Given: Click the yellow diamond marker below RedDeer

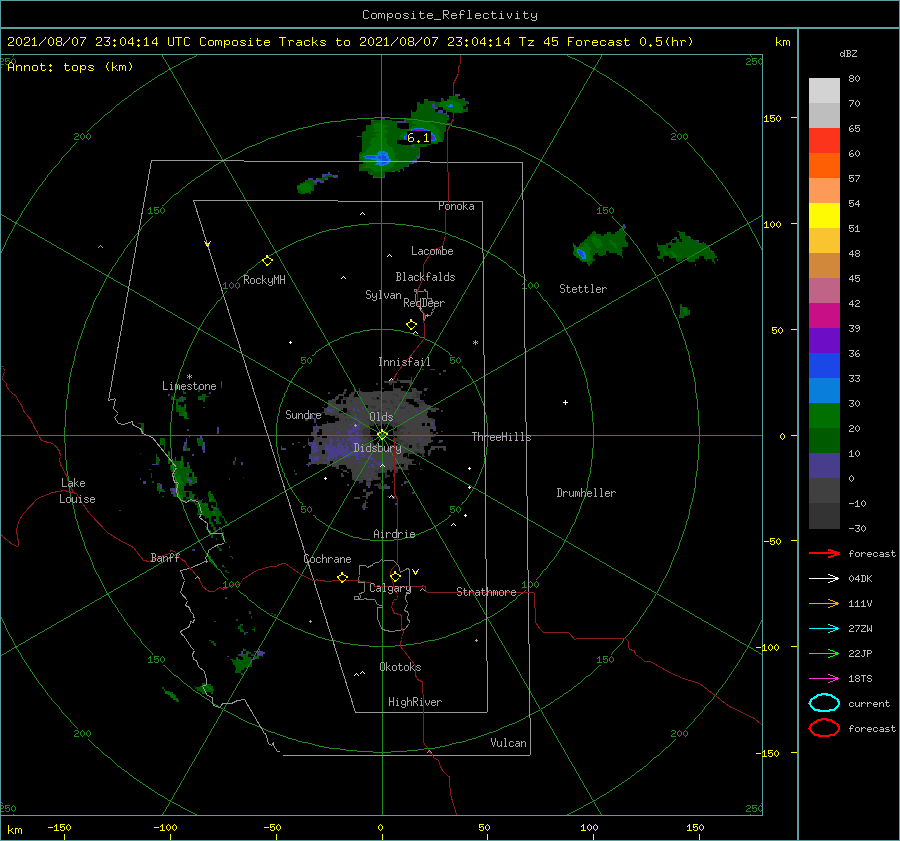Looking at the screenshot, I should tap(411, 325).
